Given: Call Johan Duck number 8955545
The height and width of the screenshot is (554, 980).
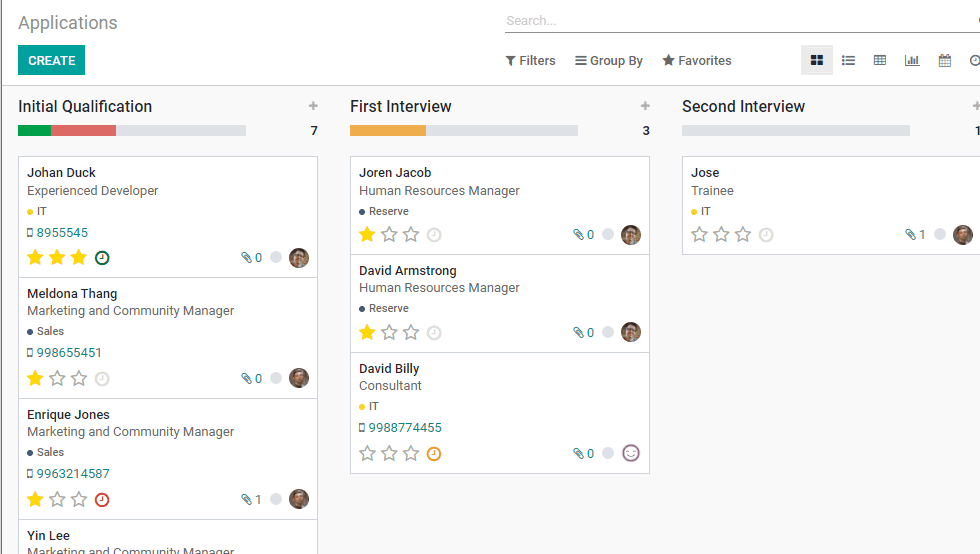Looking at the screenshot, I should click(x=62, y=233).
